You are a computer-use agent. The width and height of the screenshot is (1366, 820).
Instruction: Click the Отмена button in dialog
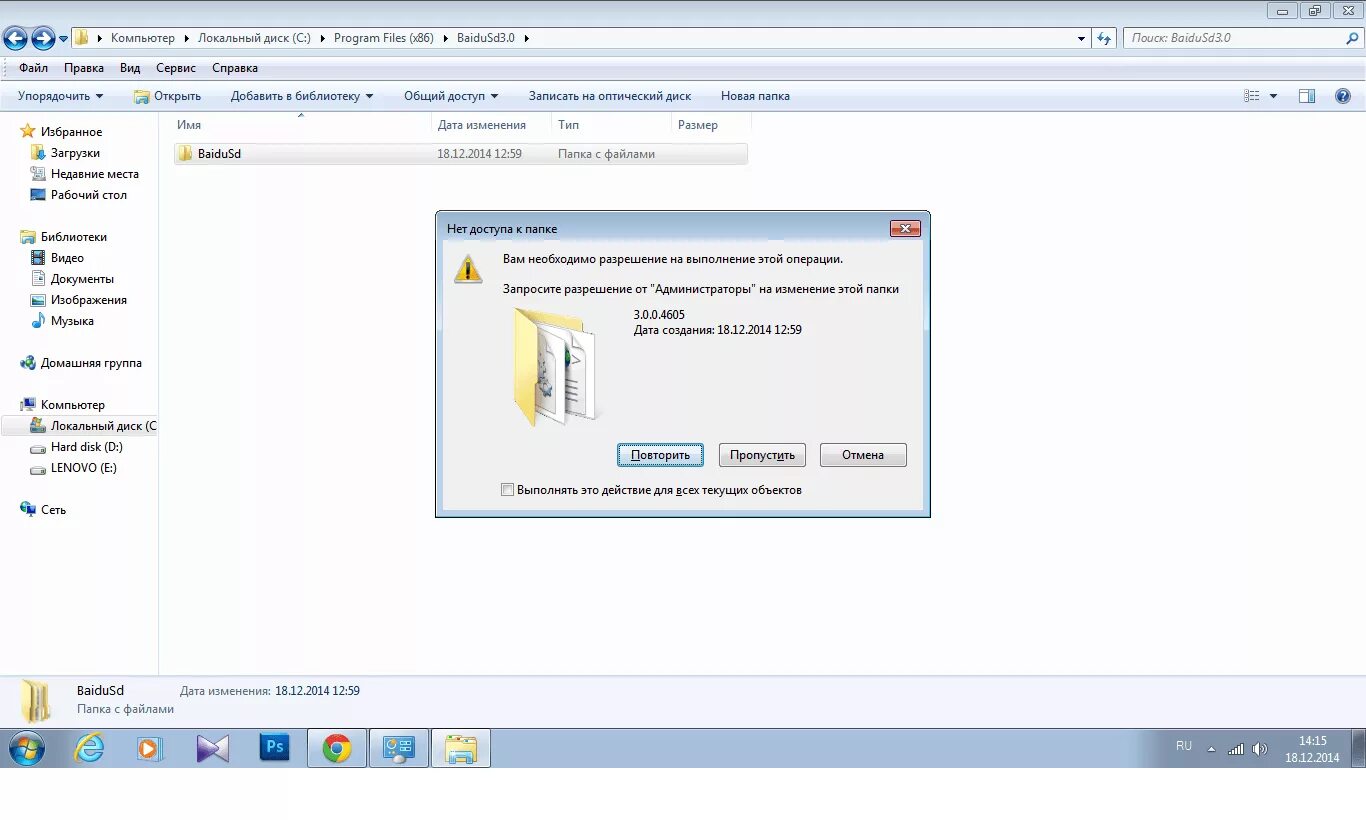click(863, 455)
